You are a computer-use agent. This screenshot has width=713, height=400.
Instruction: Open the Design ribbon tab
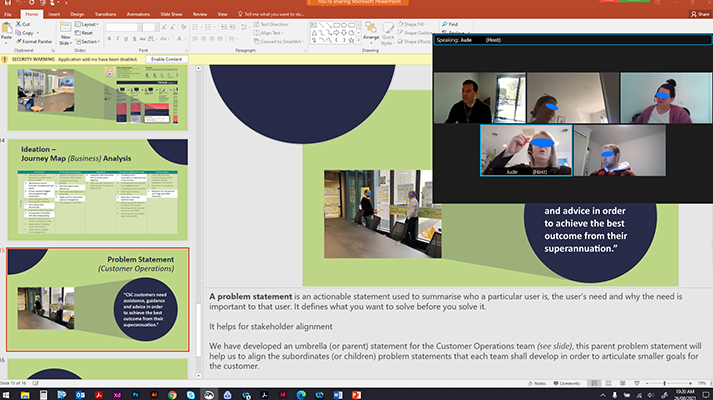pos(77,14)
